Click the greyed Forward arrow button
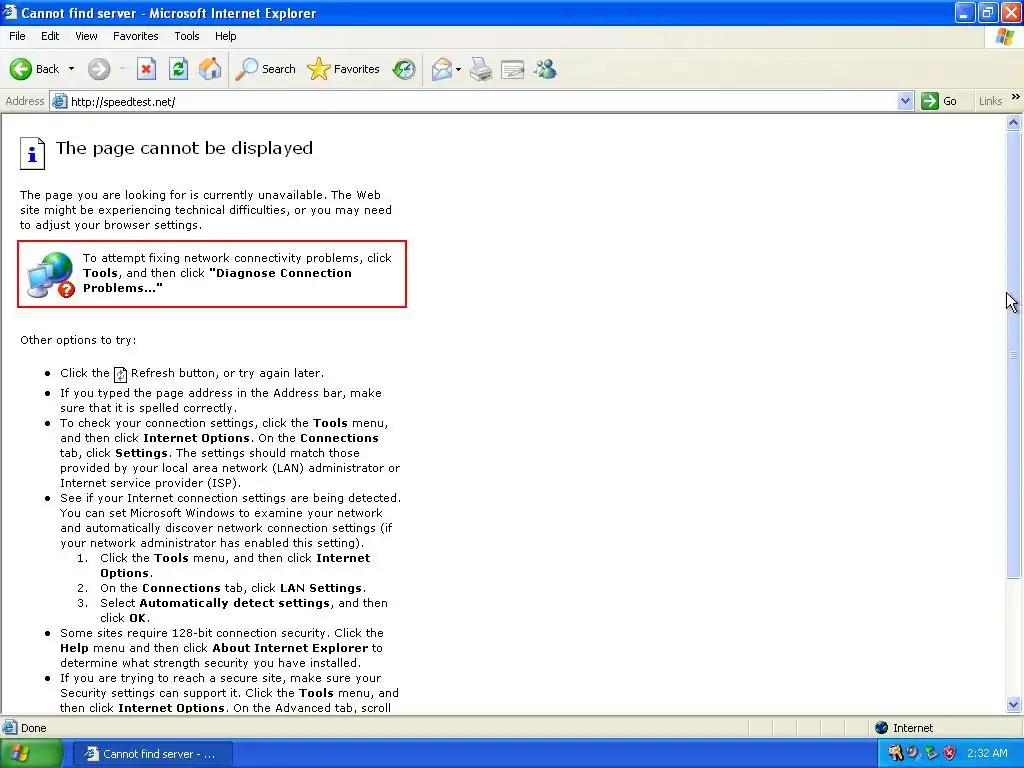The image size is (1024, 768). [x=99, y=69]
